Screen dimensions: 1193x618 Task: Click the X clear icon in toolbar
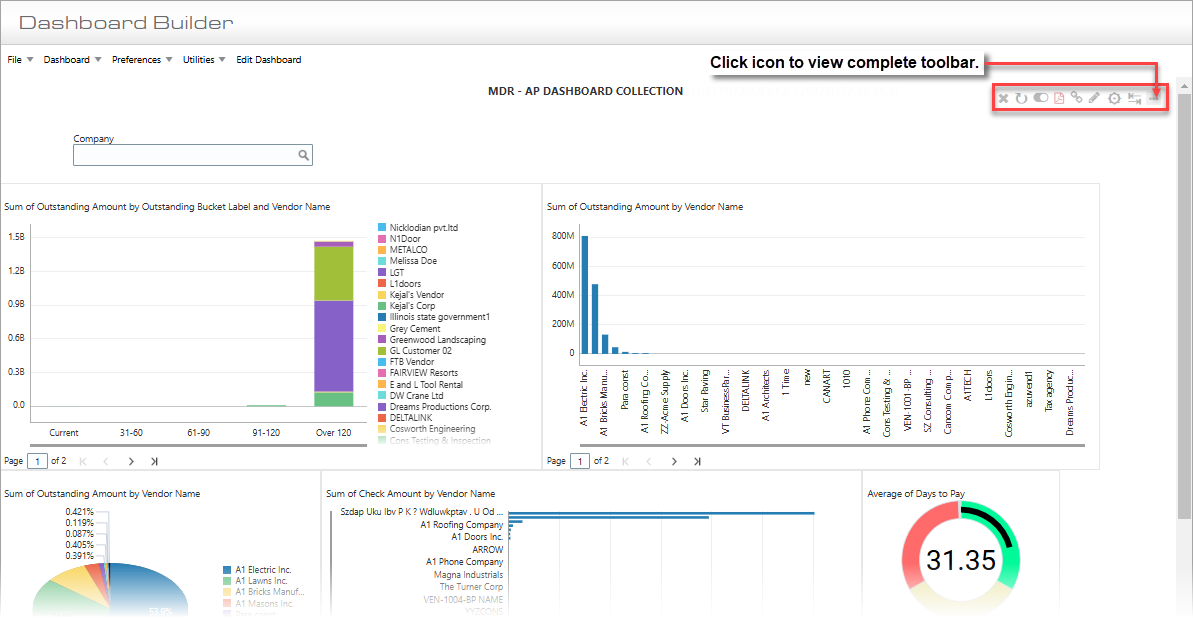click(1003, 98)
